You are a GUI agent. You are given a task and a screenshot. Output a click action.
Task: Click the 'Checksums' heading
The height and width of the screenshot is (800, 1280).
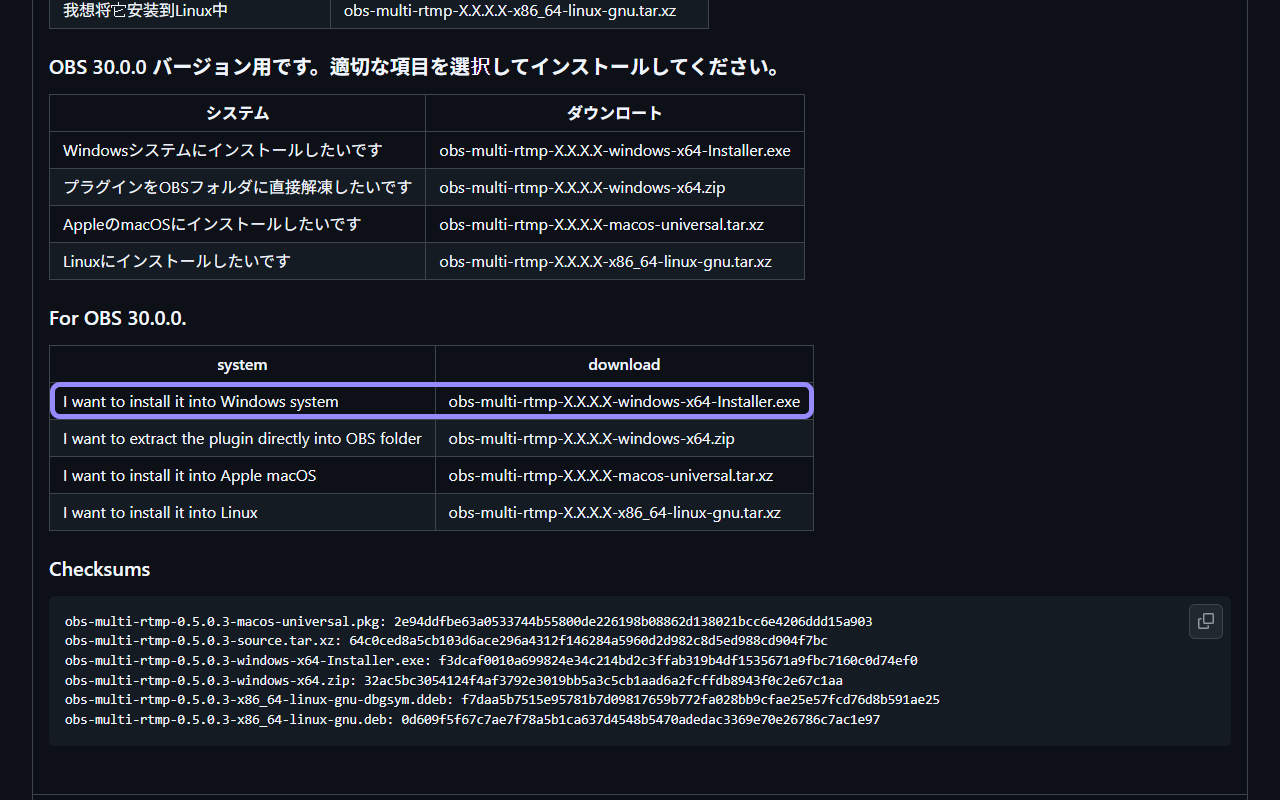pos(100,570)
